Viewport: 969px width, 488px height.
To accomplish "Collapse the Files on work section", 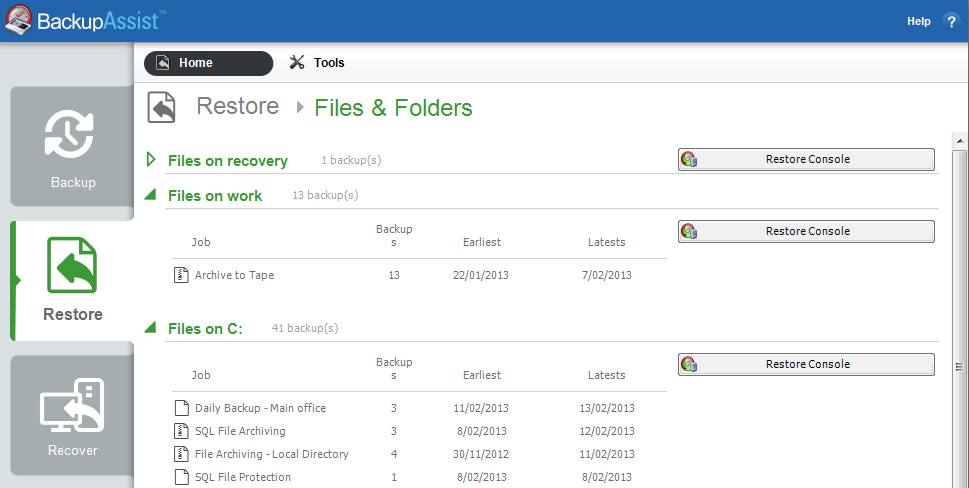I will pyautogui.click(x=151, y=195).
